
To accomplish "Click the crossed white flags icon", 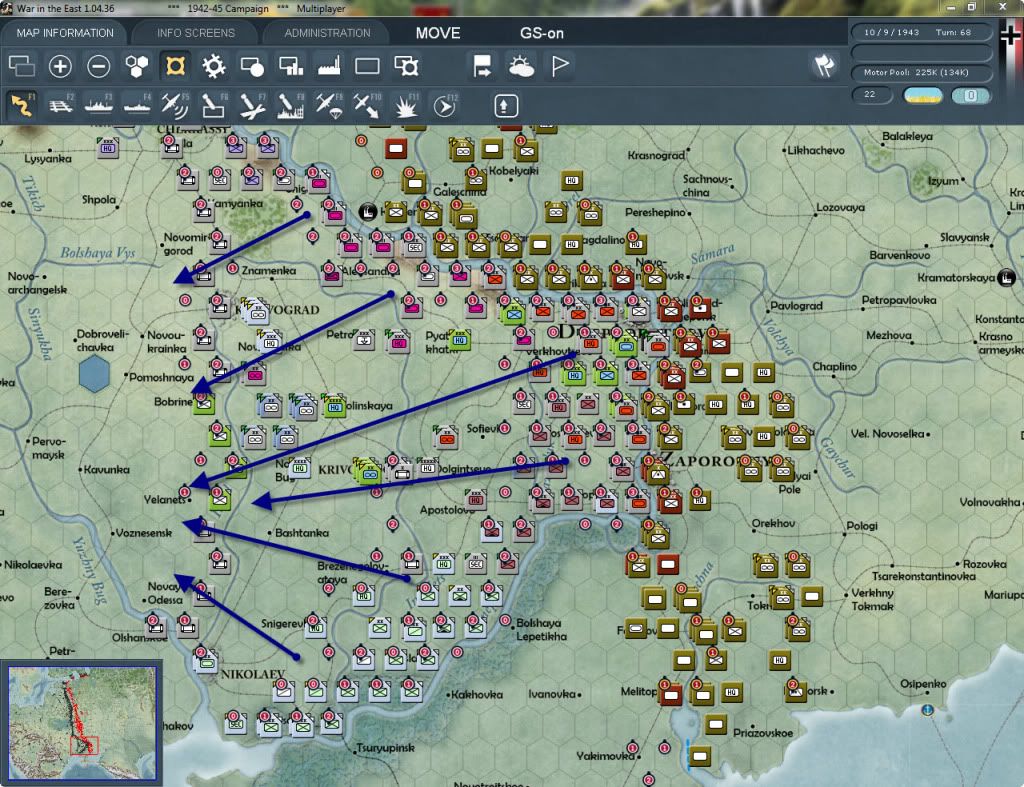I will [x=824, y=65].
